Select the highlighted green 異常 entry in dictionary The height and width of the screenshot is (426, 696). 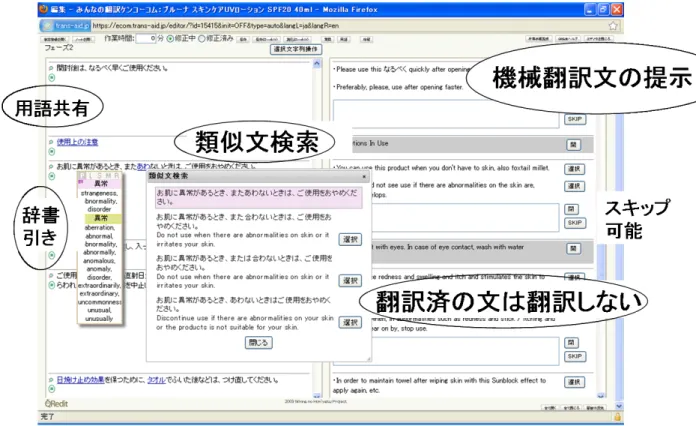pyautogui.click(x=100, y=218)
